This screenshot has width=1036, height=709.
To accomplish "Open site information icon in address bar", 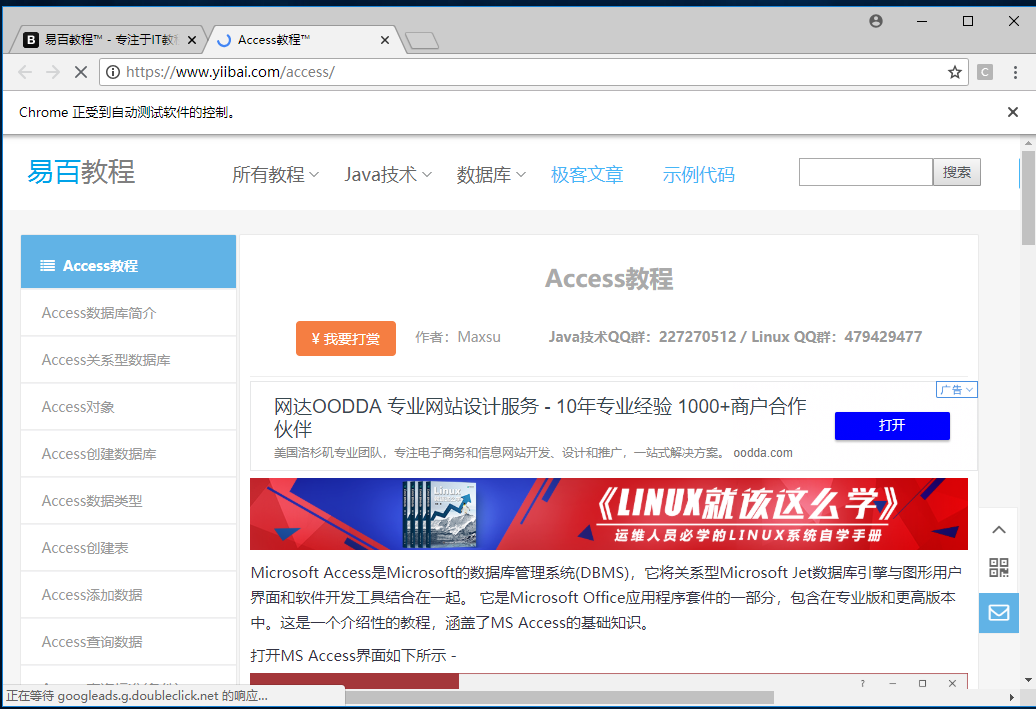I will tap(113, 72).
